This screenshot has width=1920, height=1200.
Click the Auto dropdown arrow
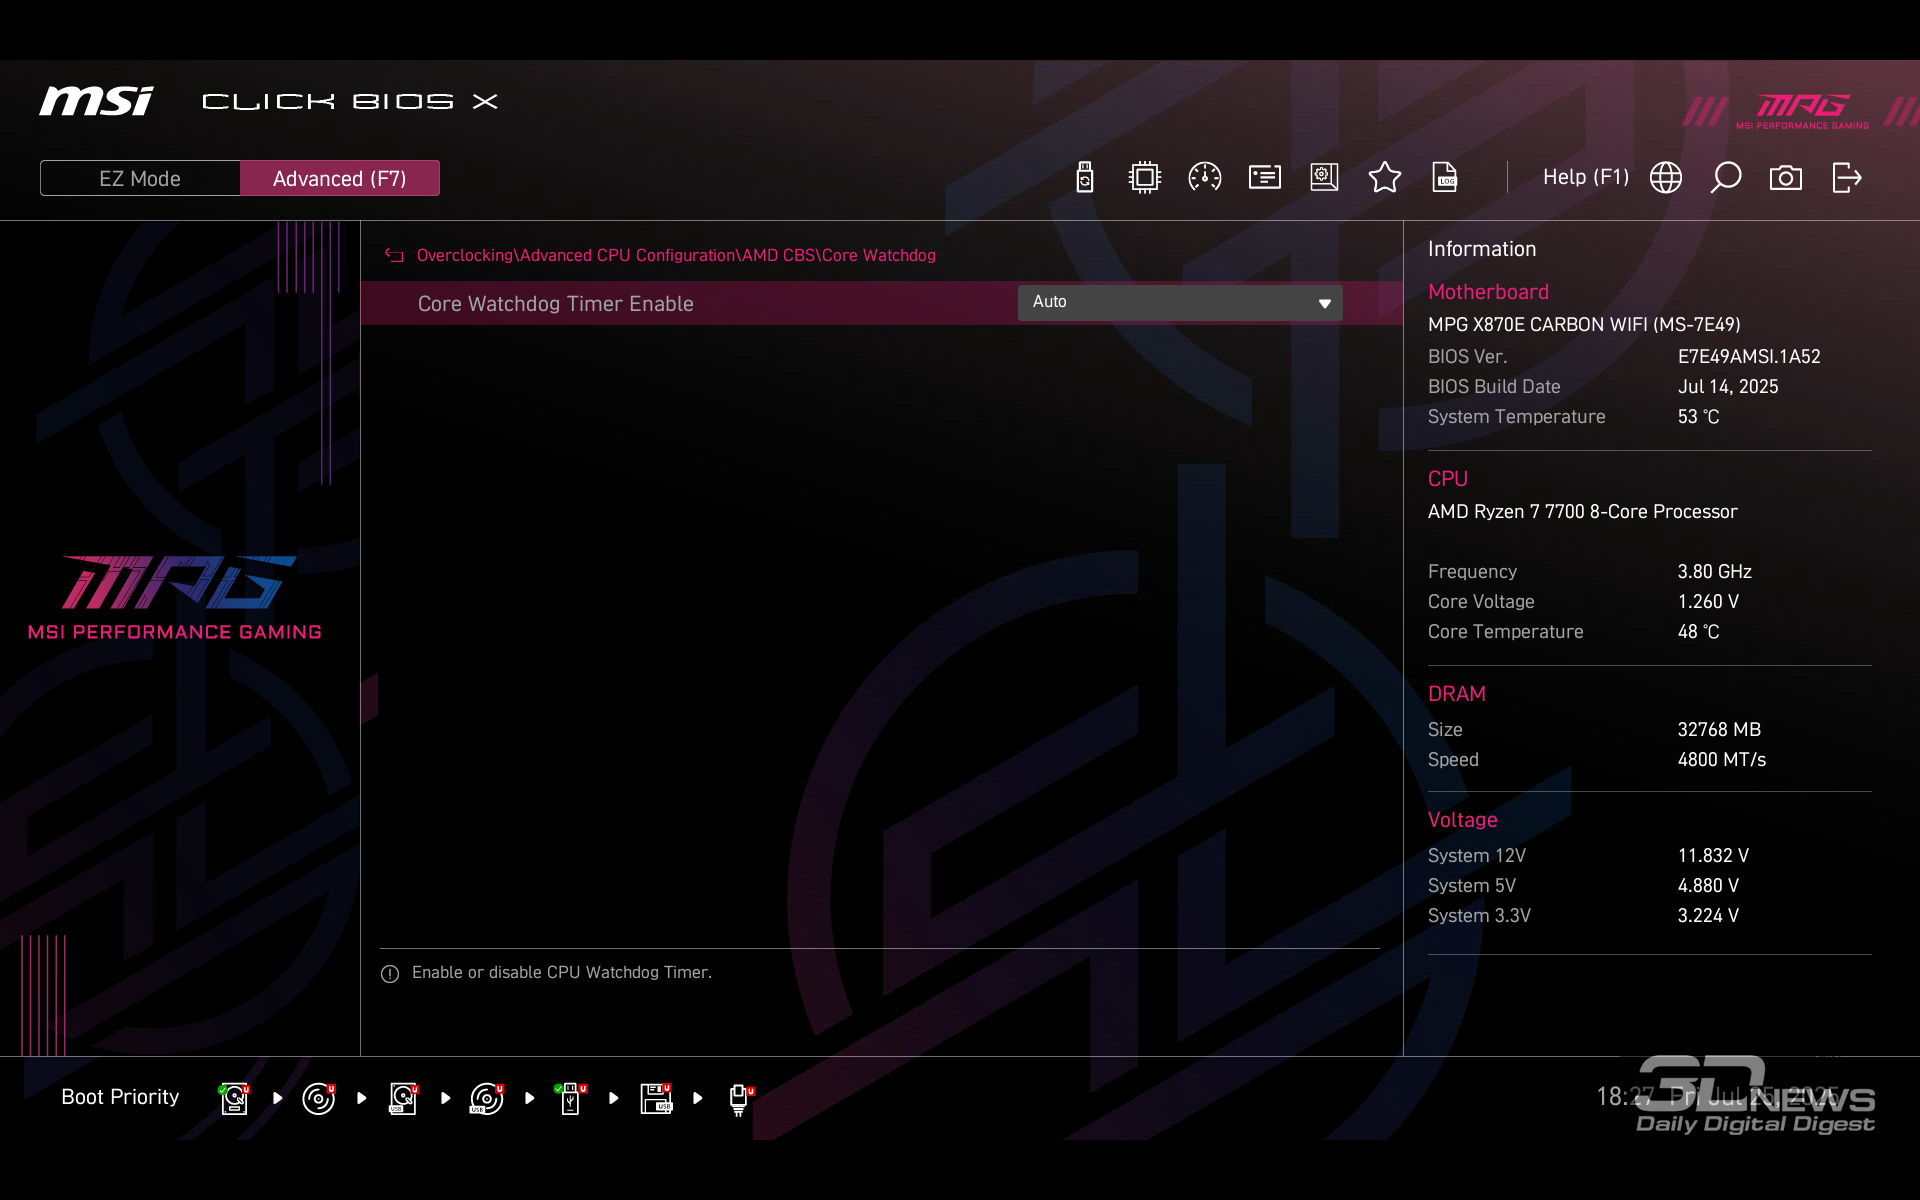(1324, 303)
